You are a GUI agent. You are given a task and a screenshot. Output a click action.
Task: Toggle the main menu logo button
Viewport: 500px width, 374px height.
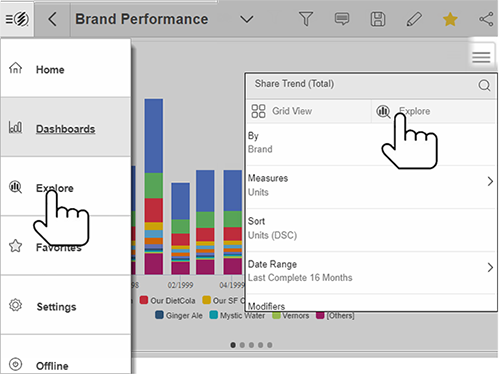[17, 19]
